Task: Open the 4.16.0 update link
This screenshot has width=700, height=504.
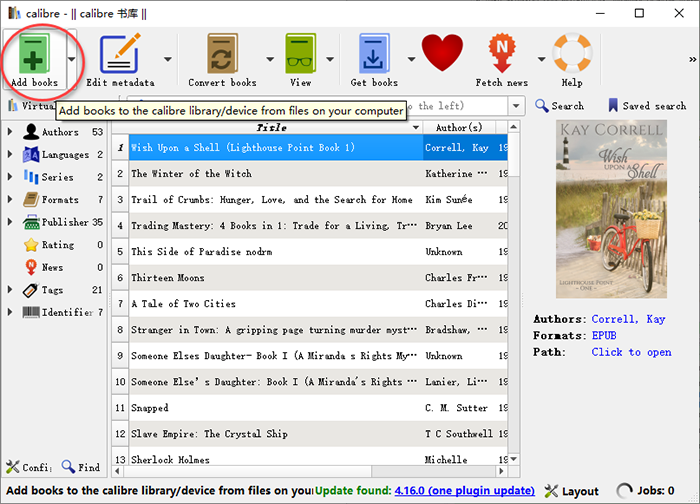Action: (464, 491)
